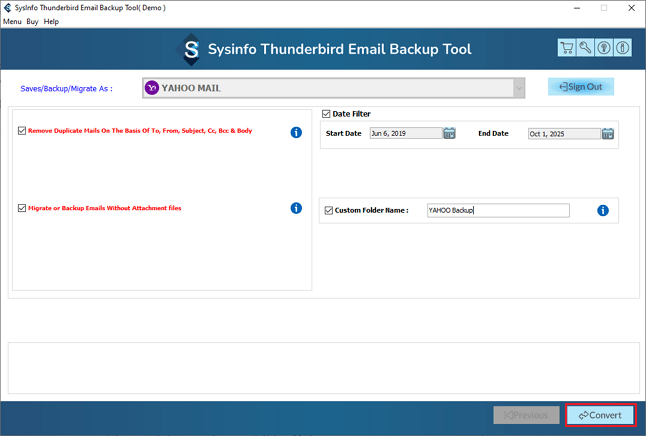Show info for Custom Folder Name
Image resolution: width=646 pixels, height=436 pixels.
click(603, 211)
